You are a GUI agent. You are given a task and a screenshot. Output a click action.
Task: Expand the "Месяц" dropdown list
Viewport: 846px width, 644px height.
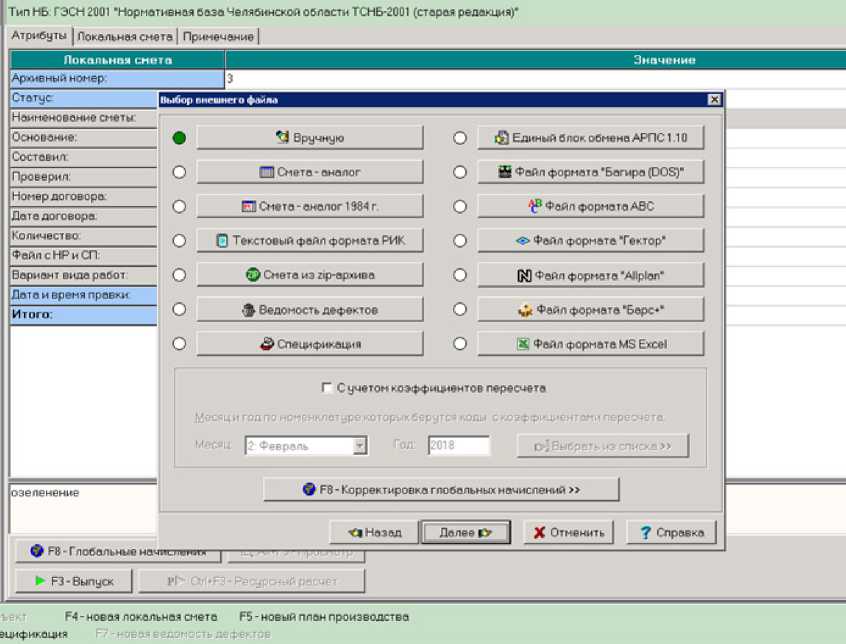click(360, 446)
